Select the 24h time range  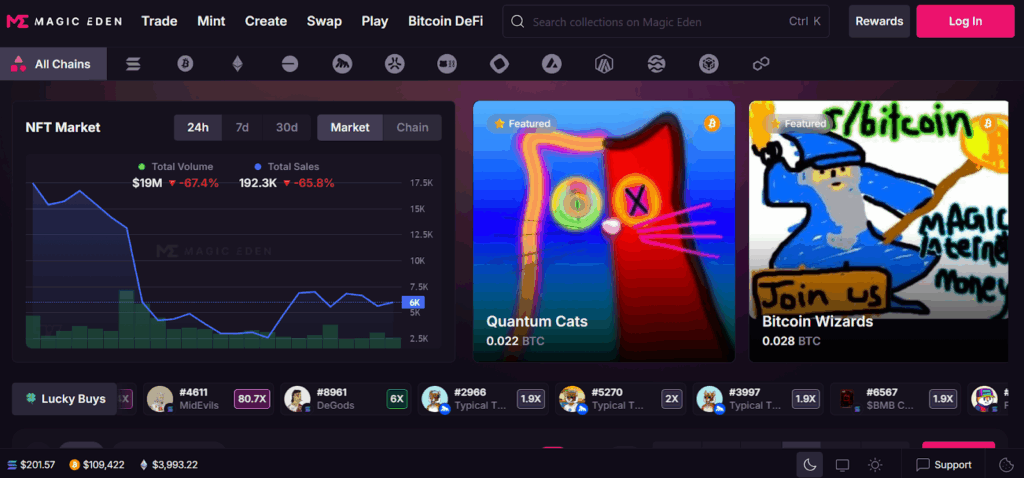198,127
